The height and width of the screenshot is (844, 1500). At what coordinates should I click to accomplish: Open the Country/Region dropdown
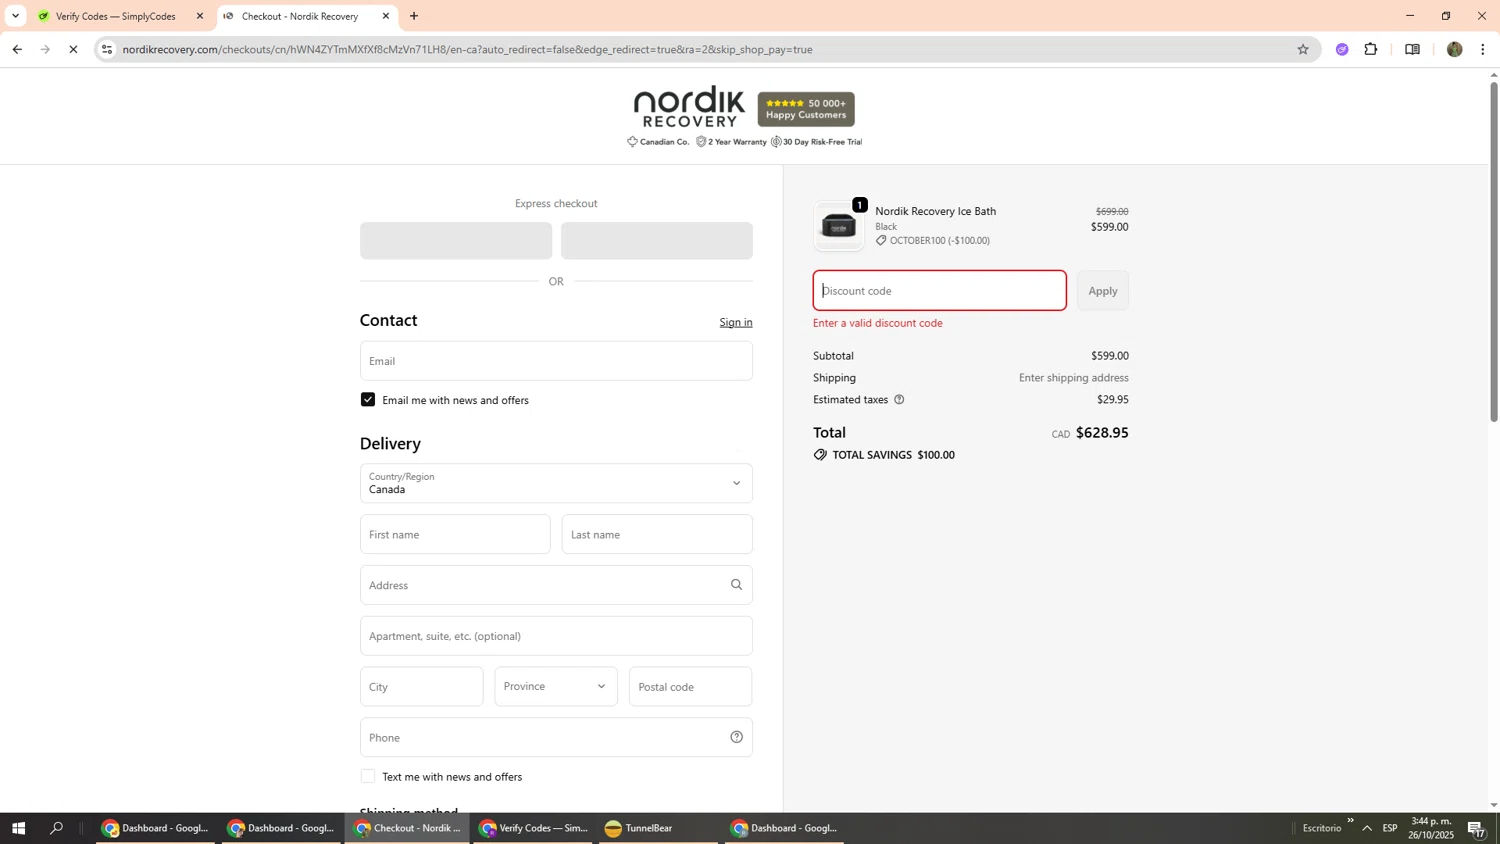(556, 483)
